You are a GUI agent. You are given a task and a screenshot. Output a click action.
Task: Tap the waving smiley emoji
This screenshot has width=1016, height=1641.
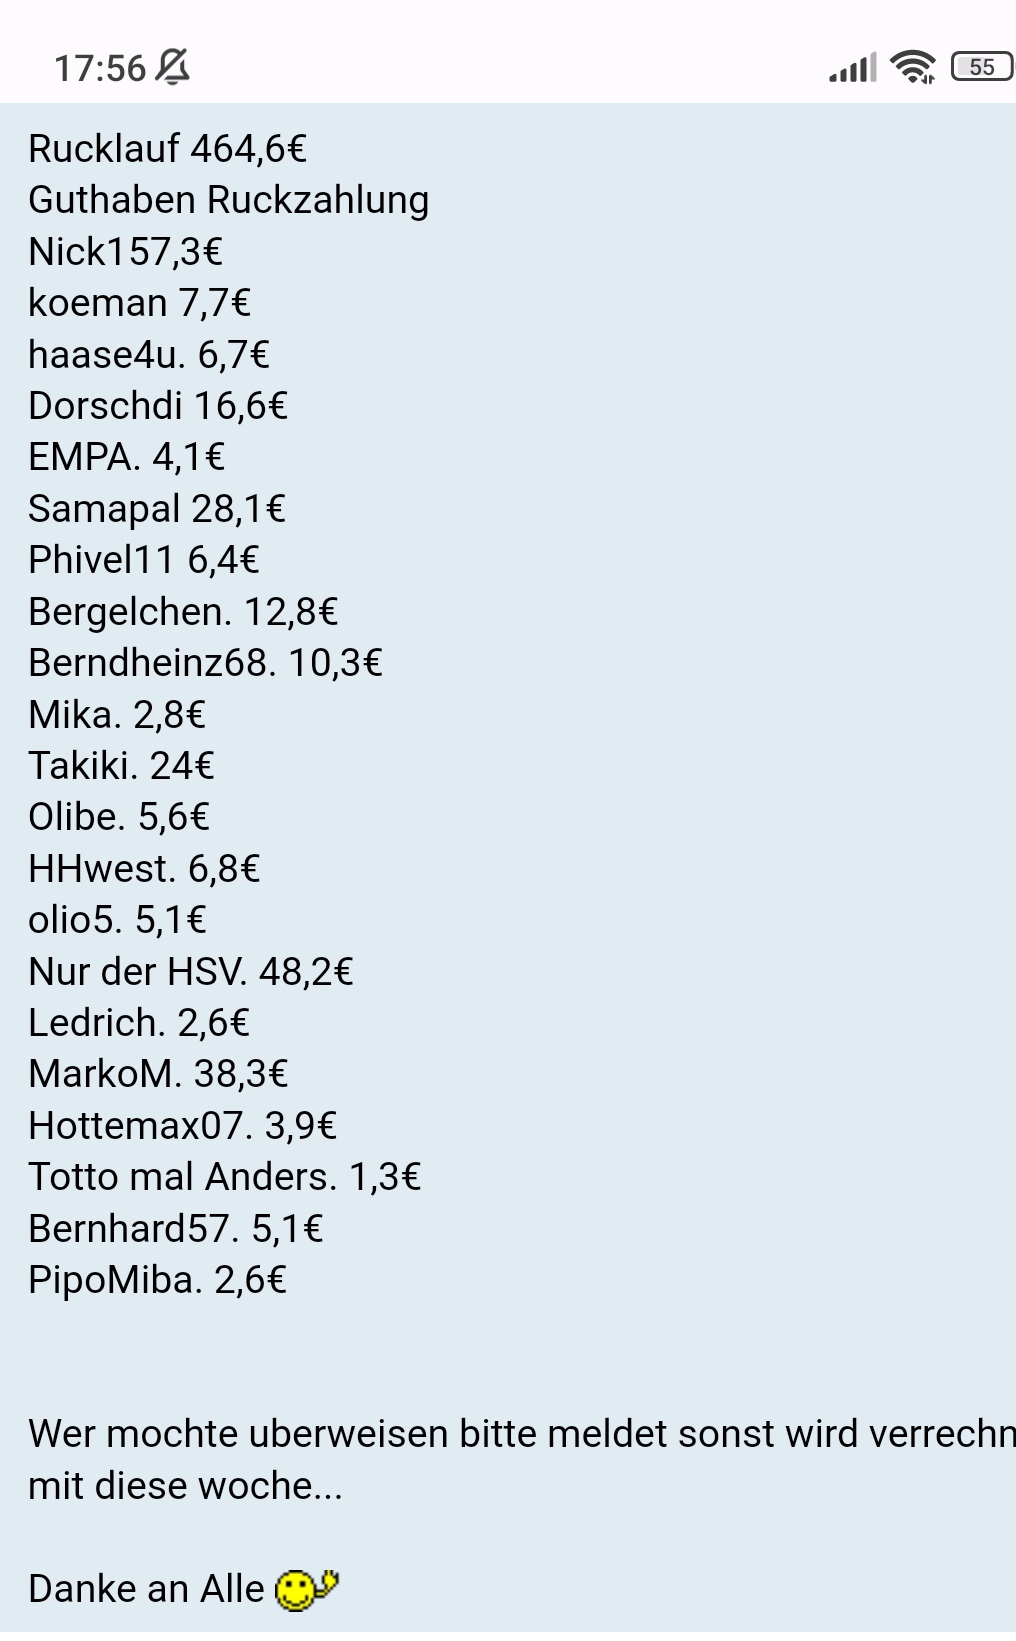306,1589
